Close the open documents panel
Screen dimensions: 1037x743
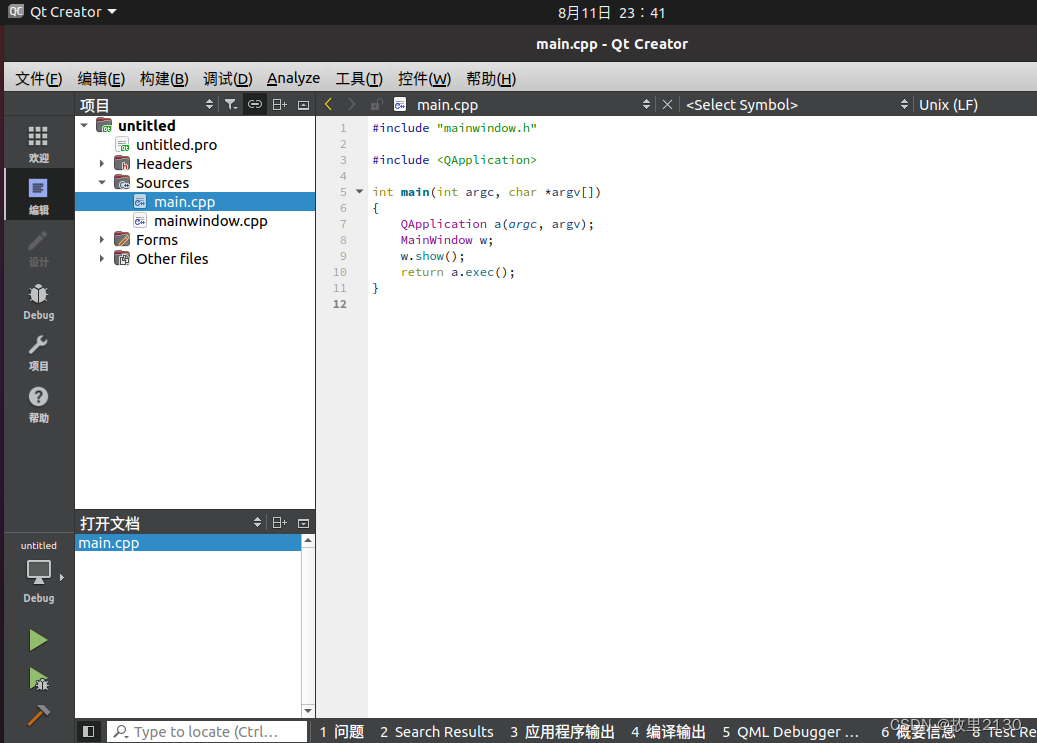[304, 523]
